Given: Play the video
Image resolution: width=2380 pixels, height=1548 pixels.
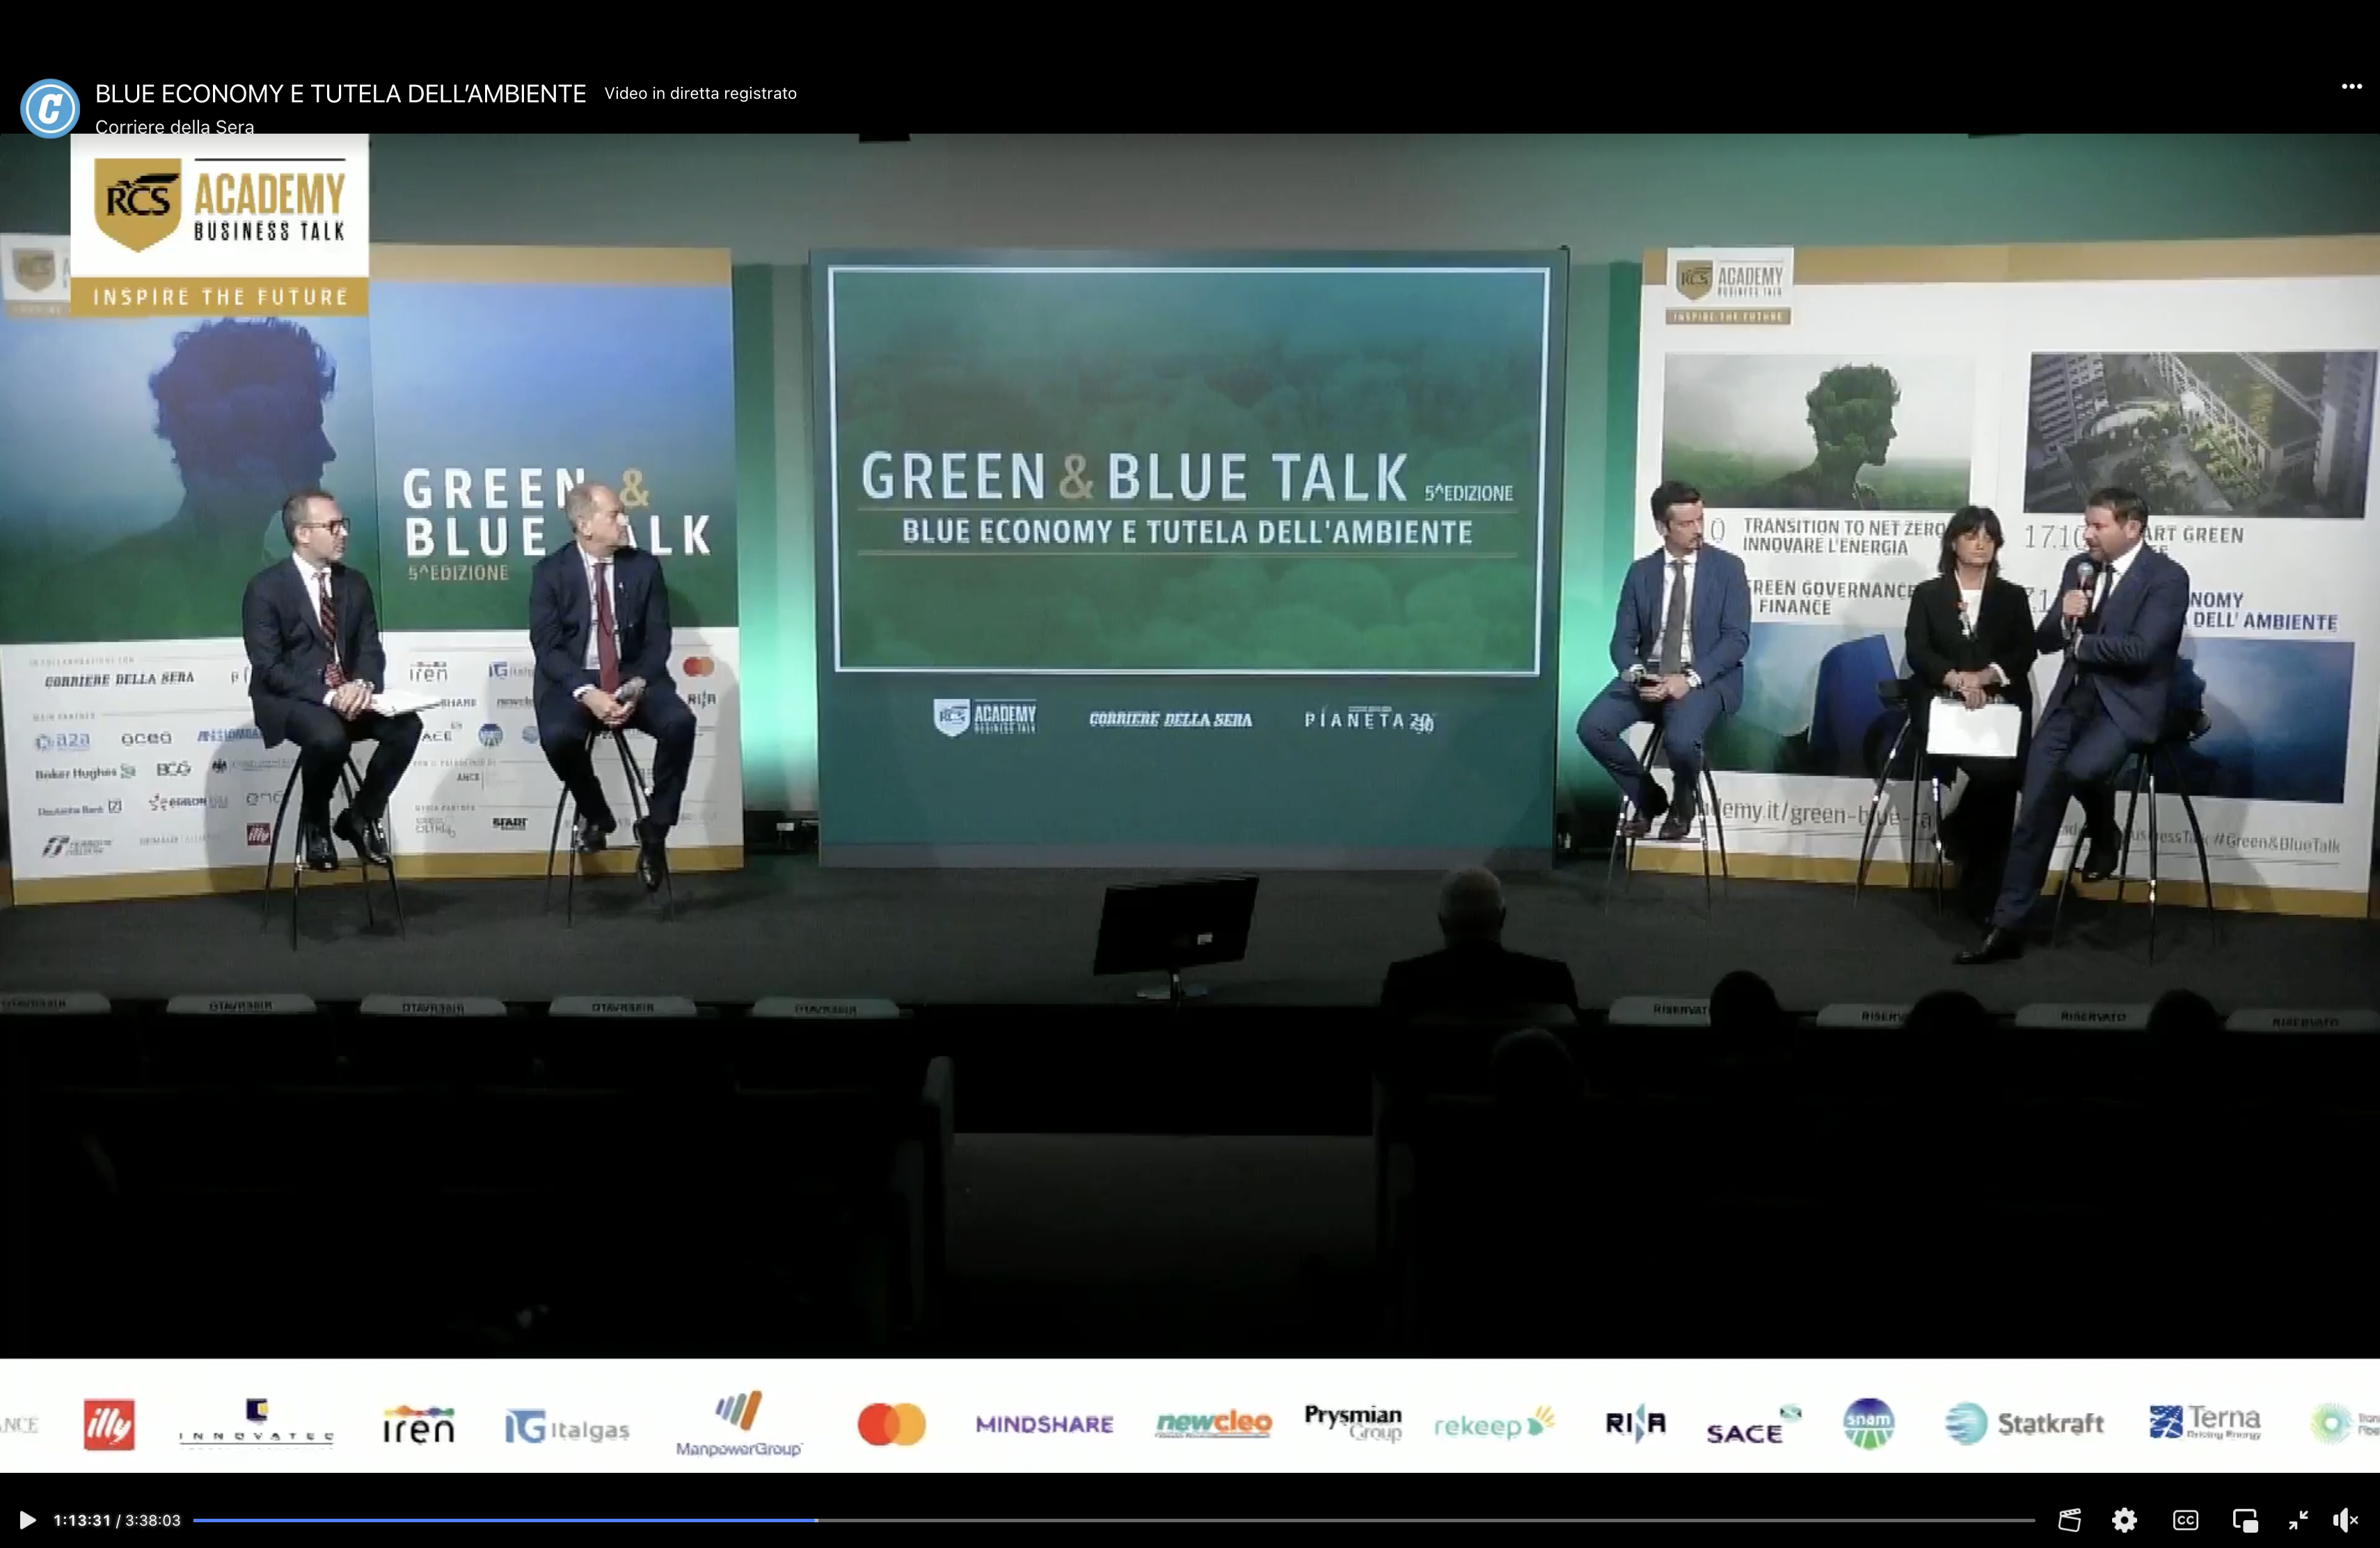Looking at the screenshot, I should [x=28, y=1520].
